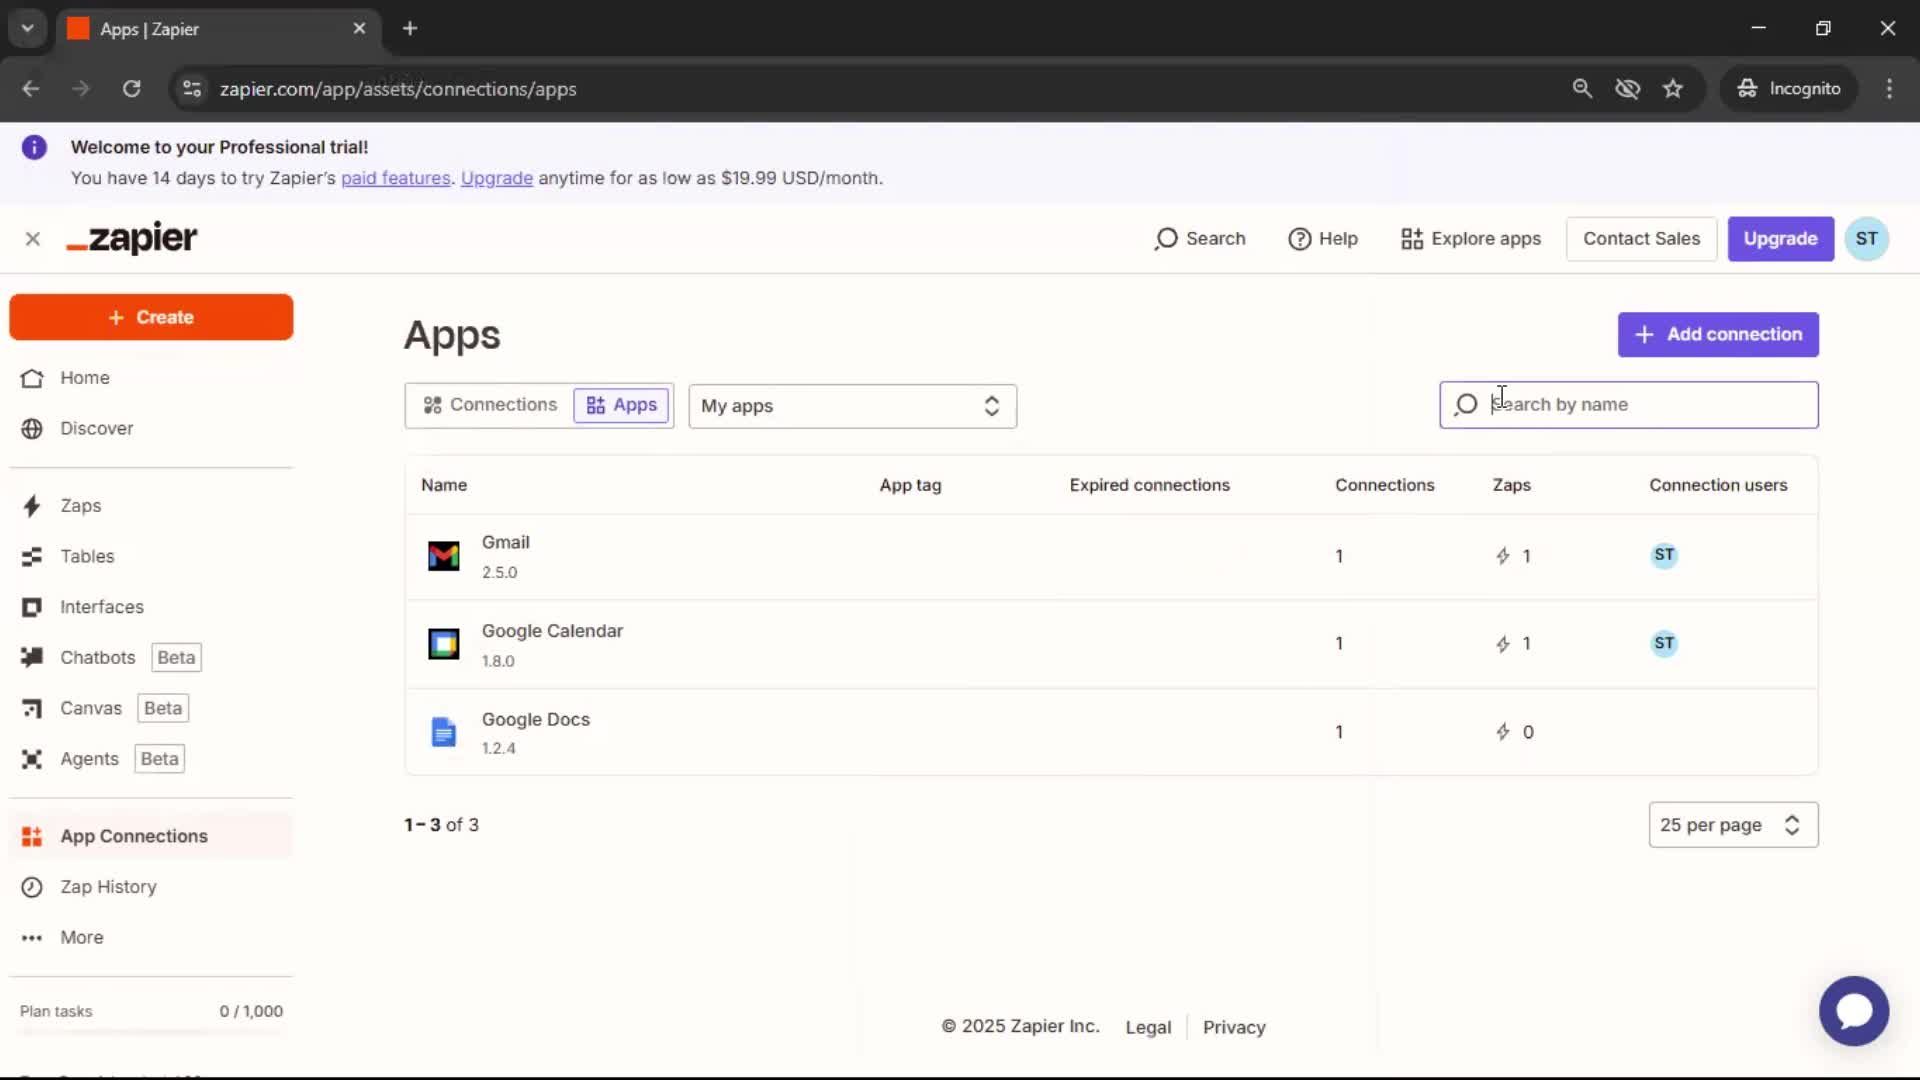Click the Zapier logo
The width and height of the screenshot is (1920, 1080).
point(132,239)
